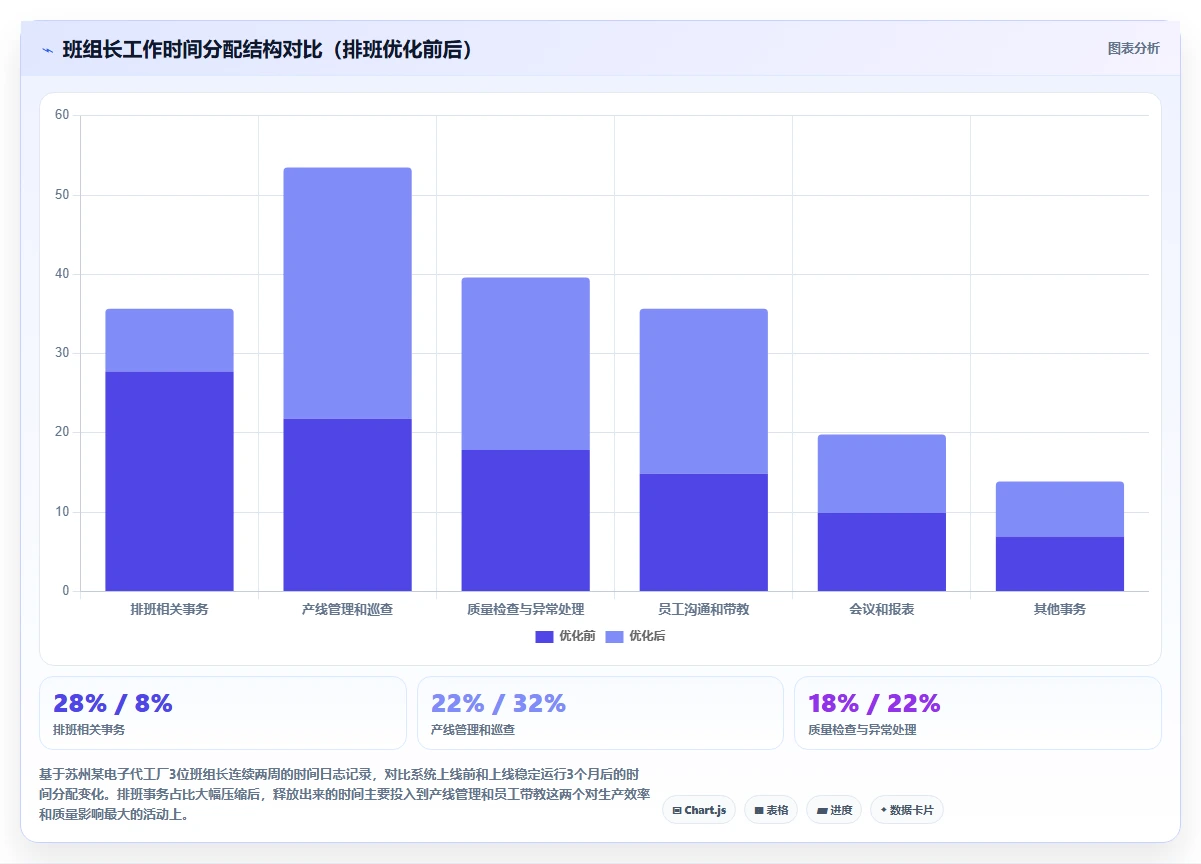
Task: Click the light 优化后 segment for 其他事务
Action: point(1059,509)
